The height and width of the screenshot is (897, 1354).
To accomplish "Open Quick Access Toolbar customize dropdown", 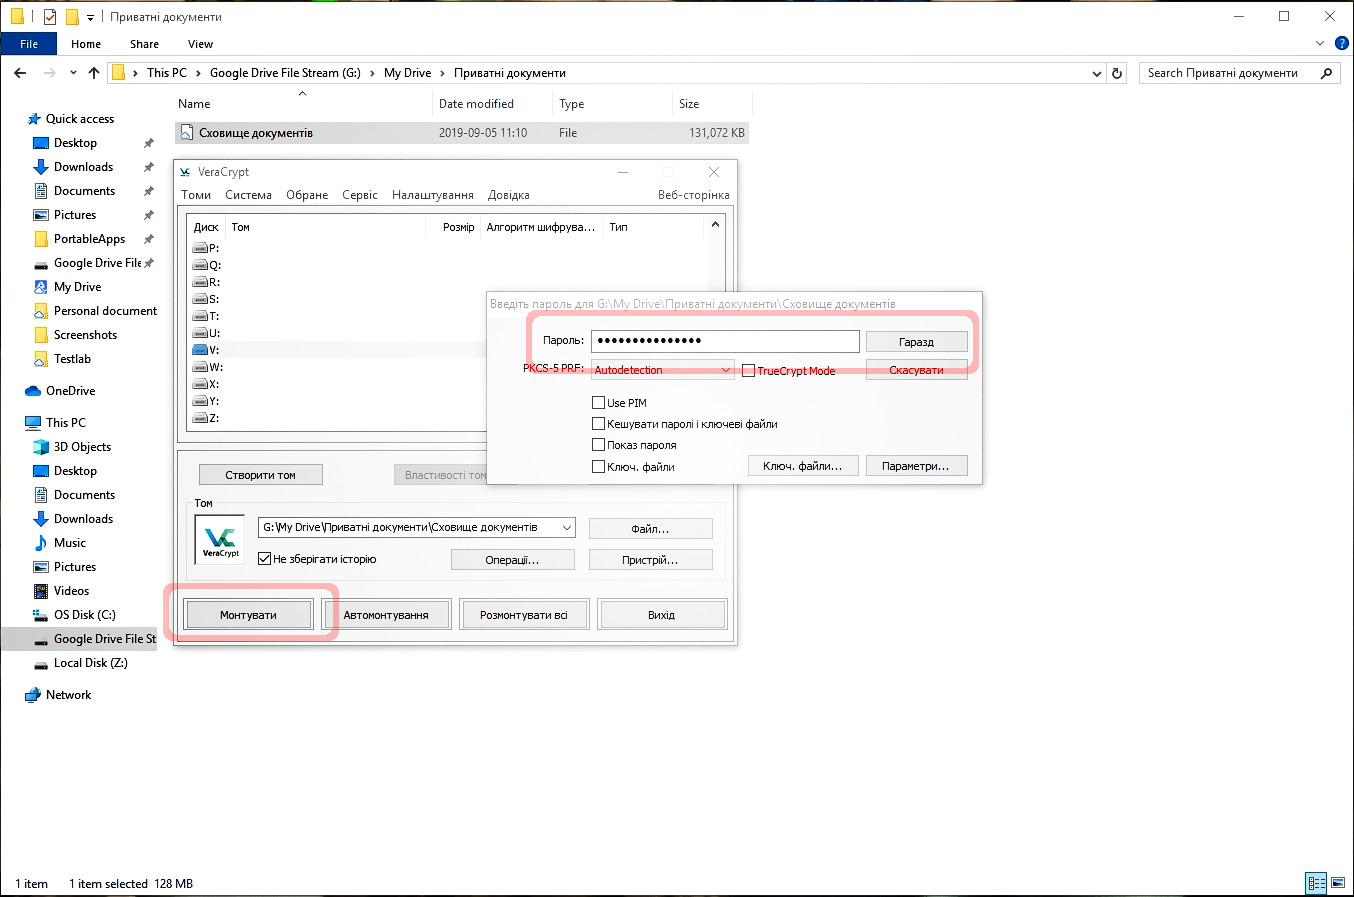I will click(x=90, y=17).
